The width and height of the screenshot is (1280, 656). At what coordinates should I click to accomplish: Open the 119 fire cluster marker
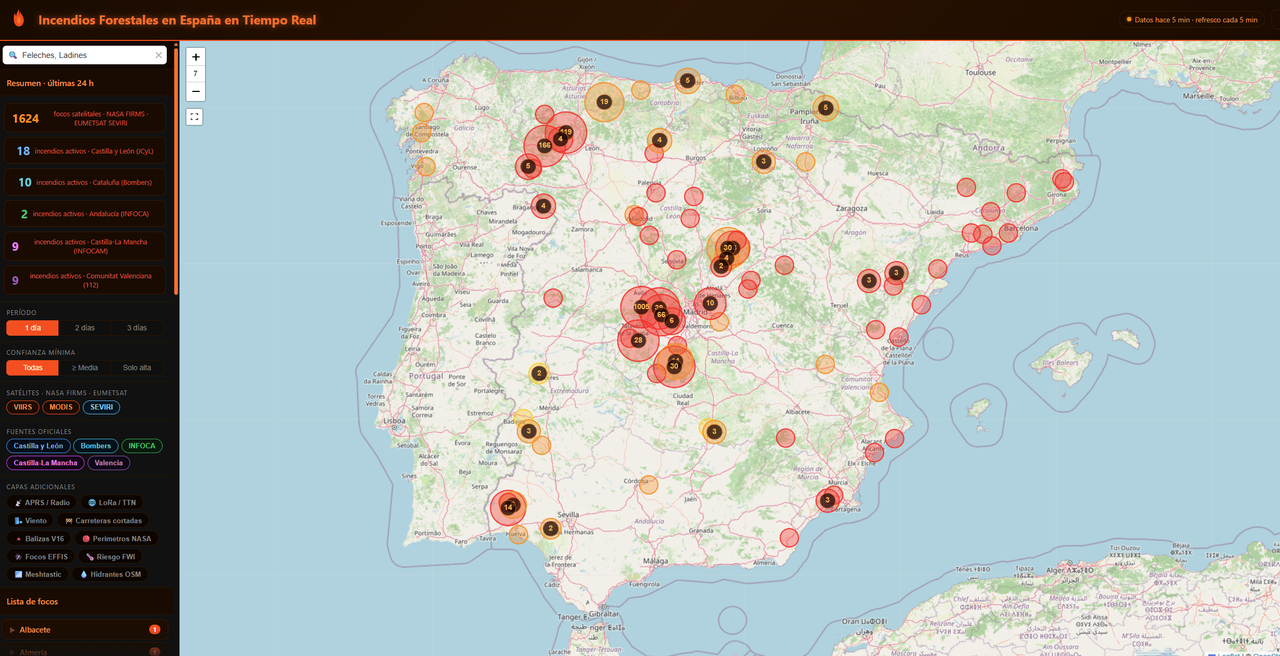click(566, 131)
